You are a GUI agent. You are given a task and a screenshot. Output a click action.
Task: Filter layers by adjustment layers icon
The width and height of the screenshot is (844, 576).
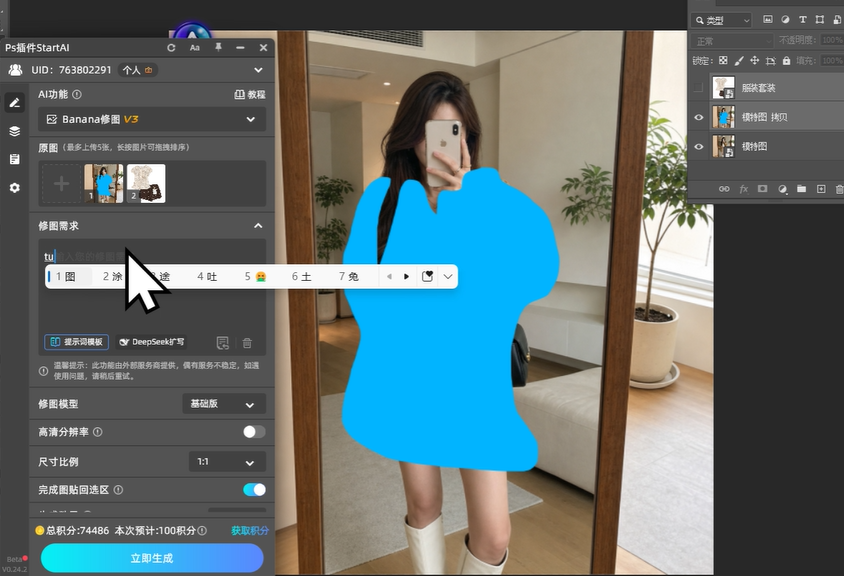[785, 20]
